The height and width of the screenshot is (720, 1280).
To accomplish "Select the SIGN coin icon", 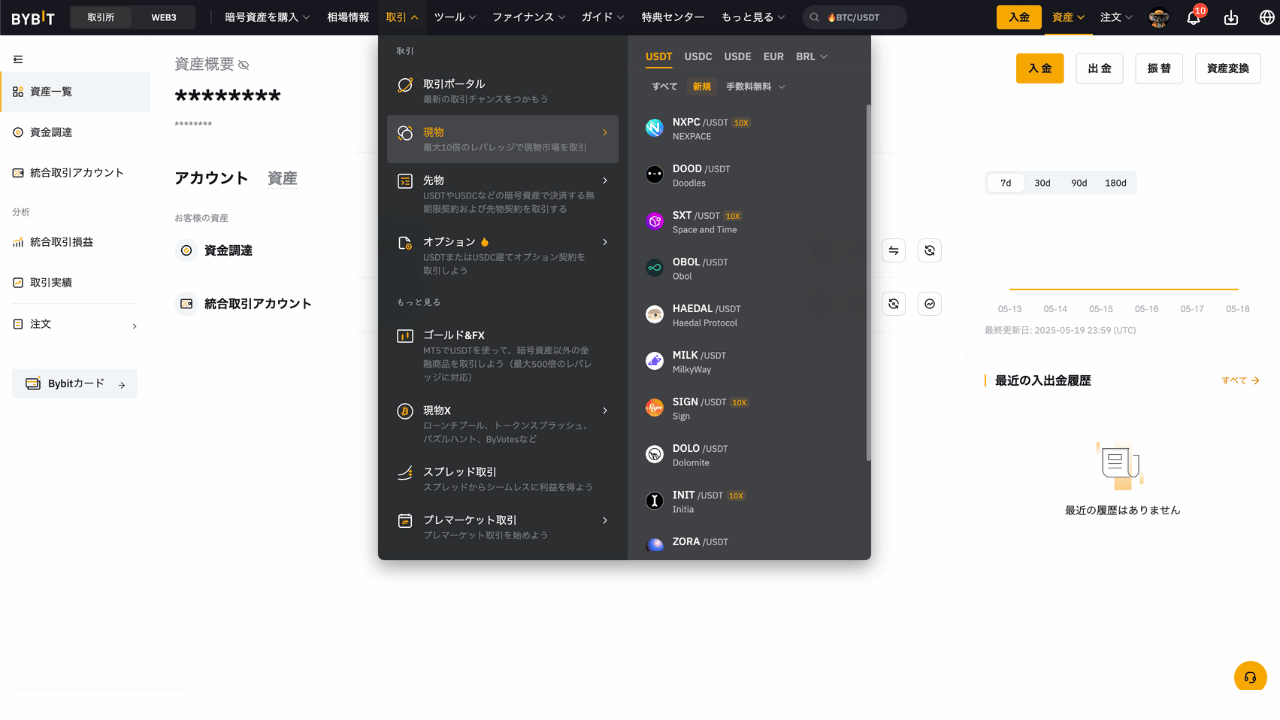I will click(655, 408).
